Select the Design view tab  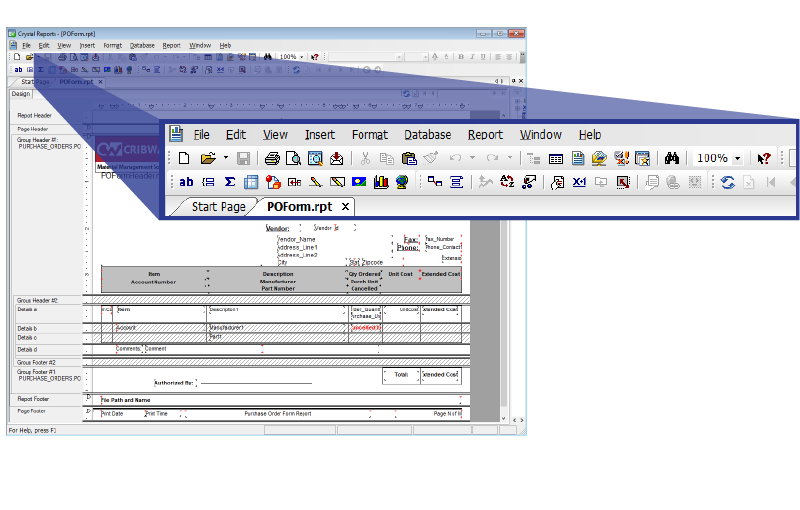coord(21,94)
